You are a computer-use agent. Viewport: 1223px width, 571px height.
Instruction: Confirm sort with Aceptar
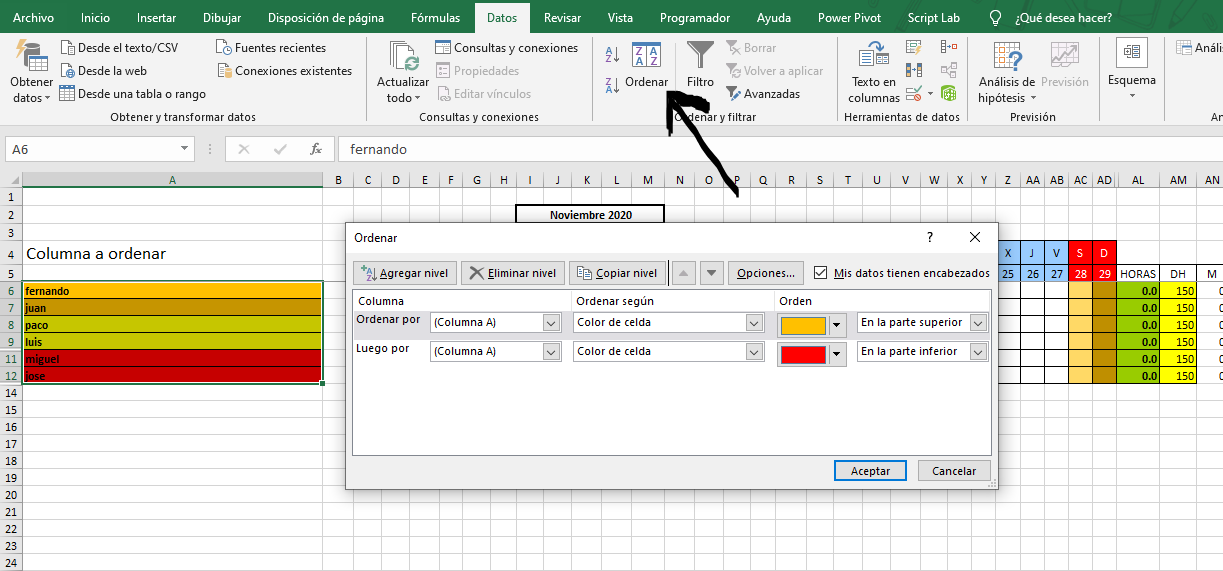point(870,471)
